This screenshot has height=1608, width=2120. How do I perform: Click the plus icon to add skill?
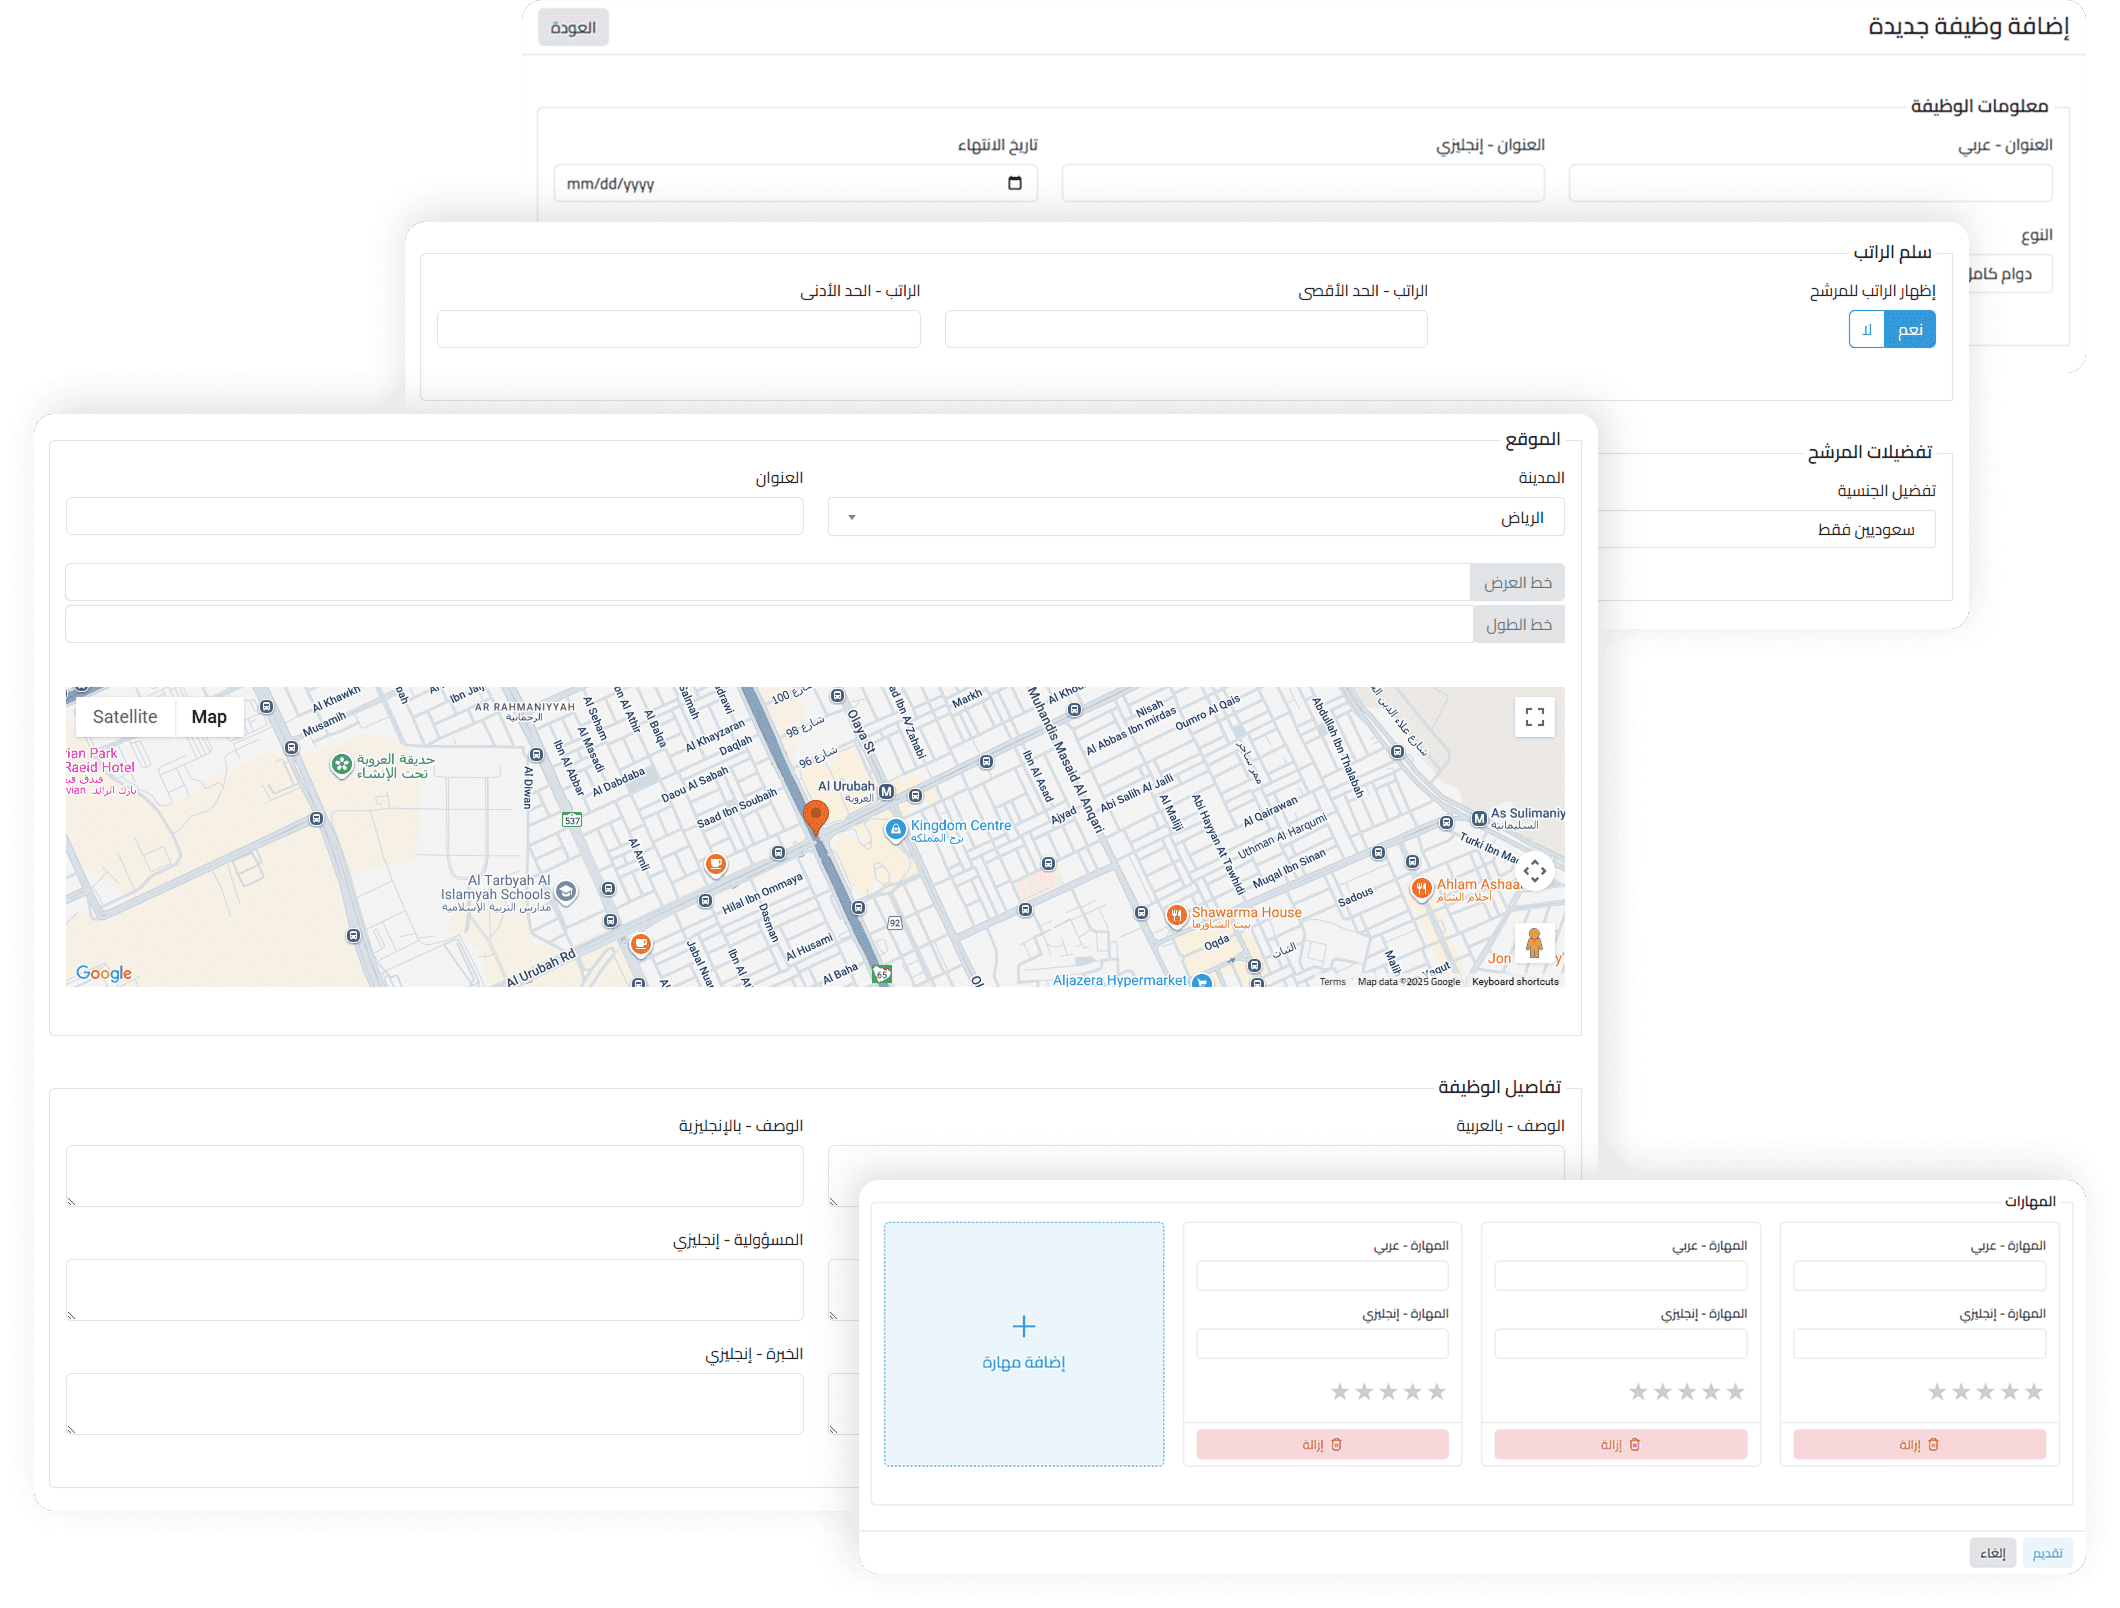1023,1326
